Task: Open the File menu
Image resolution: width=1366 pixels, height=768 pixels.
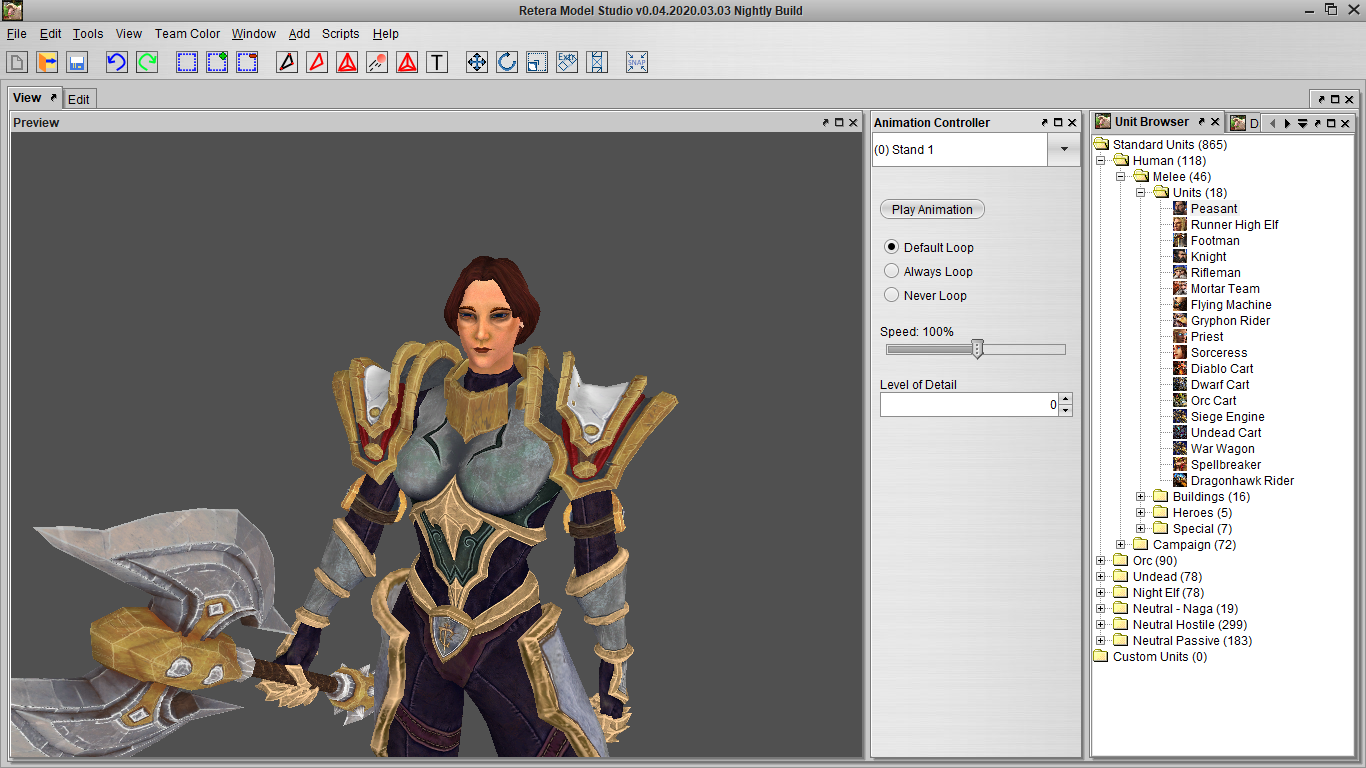Action: tap(16, 33)
